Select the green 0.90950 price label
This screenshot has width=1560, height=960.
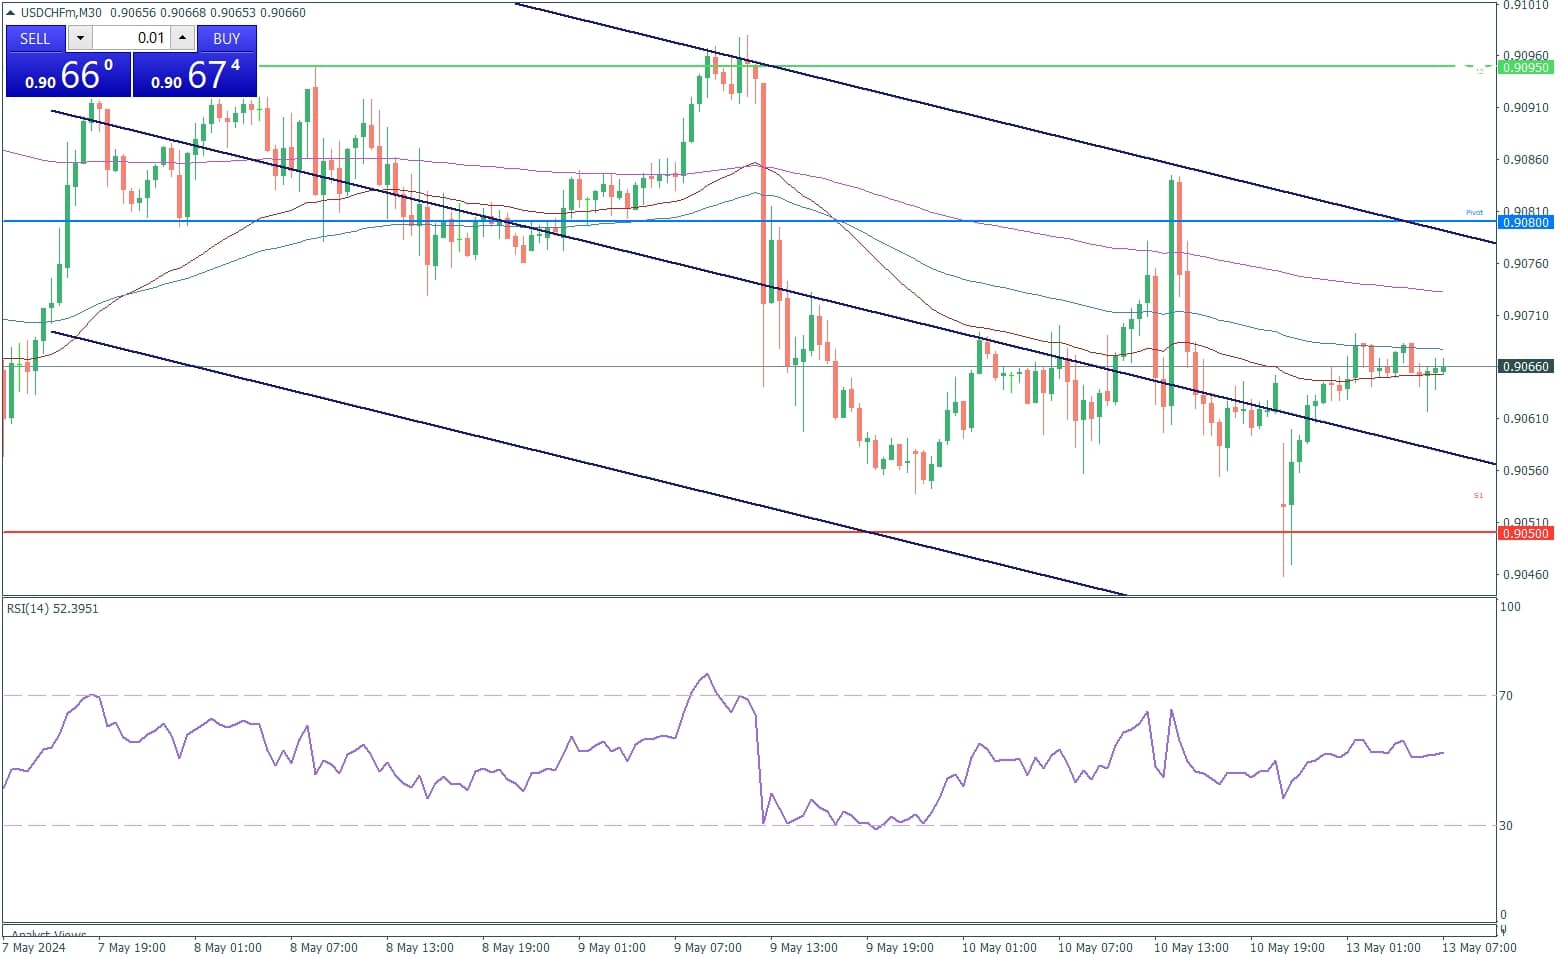(x=1525, y=67)
